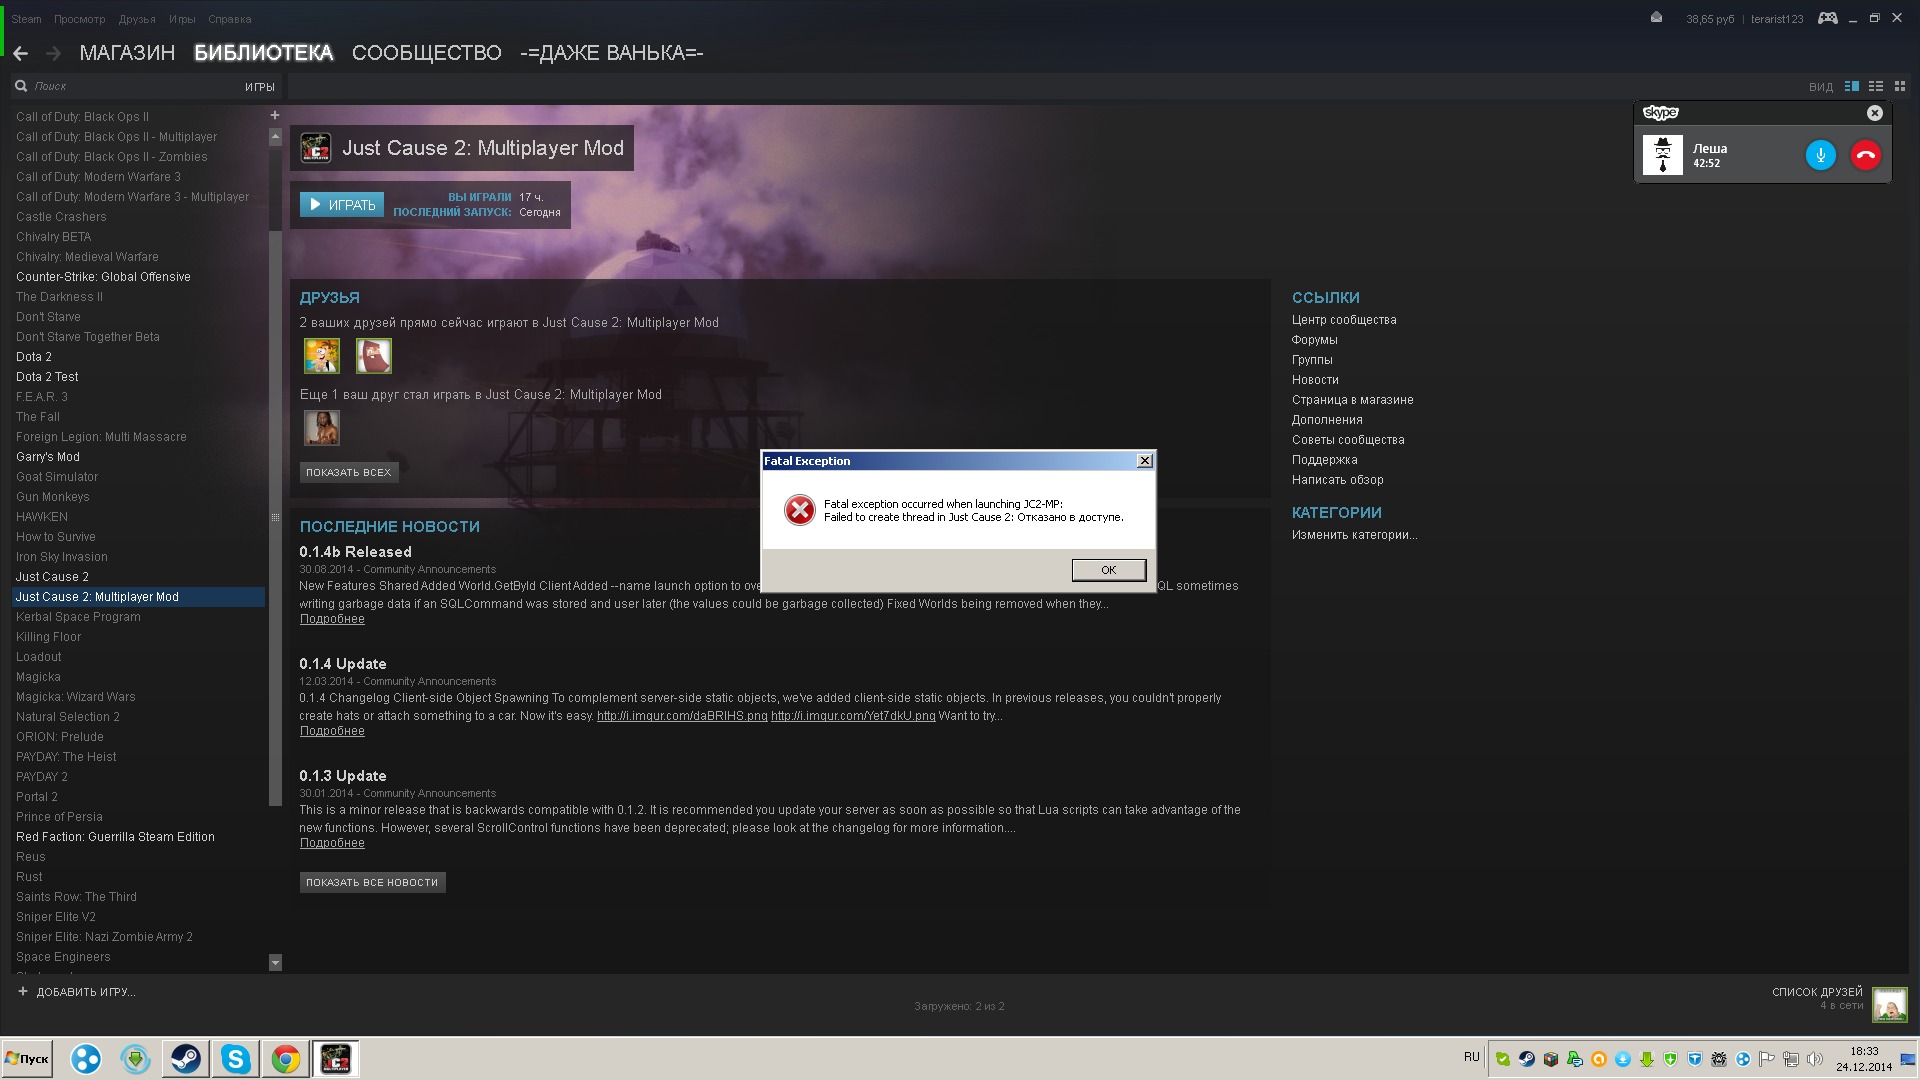Click the ИГРАТЬ play button
This screenshot has width=1920, height=1080.
tap(342, 205)
